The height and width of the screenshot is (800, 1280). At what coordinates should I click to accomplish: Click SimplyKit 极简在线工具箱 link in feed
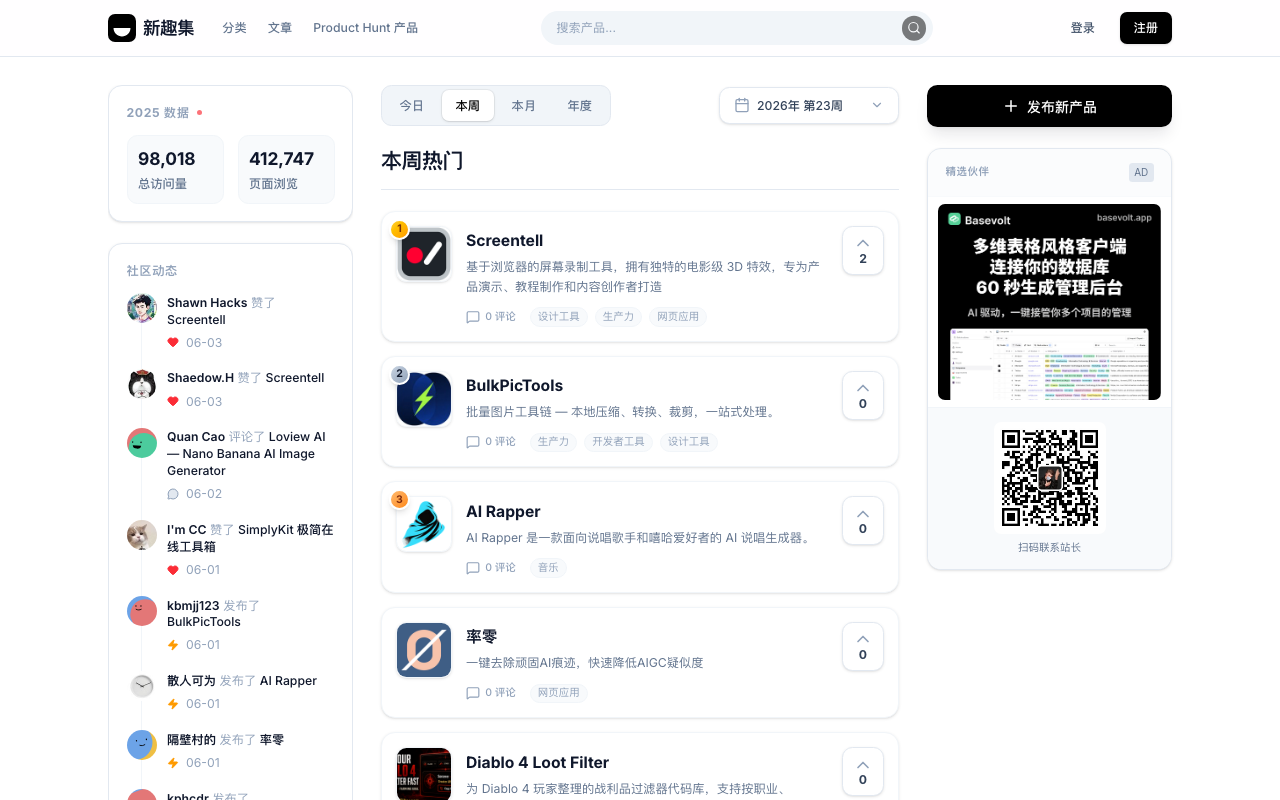250,538
